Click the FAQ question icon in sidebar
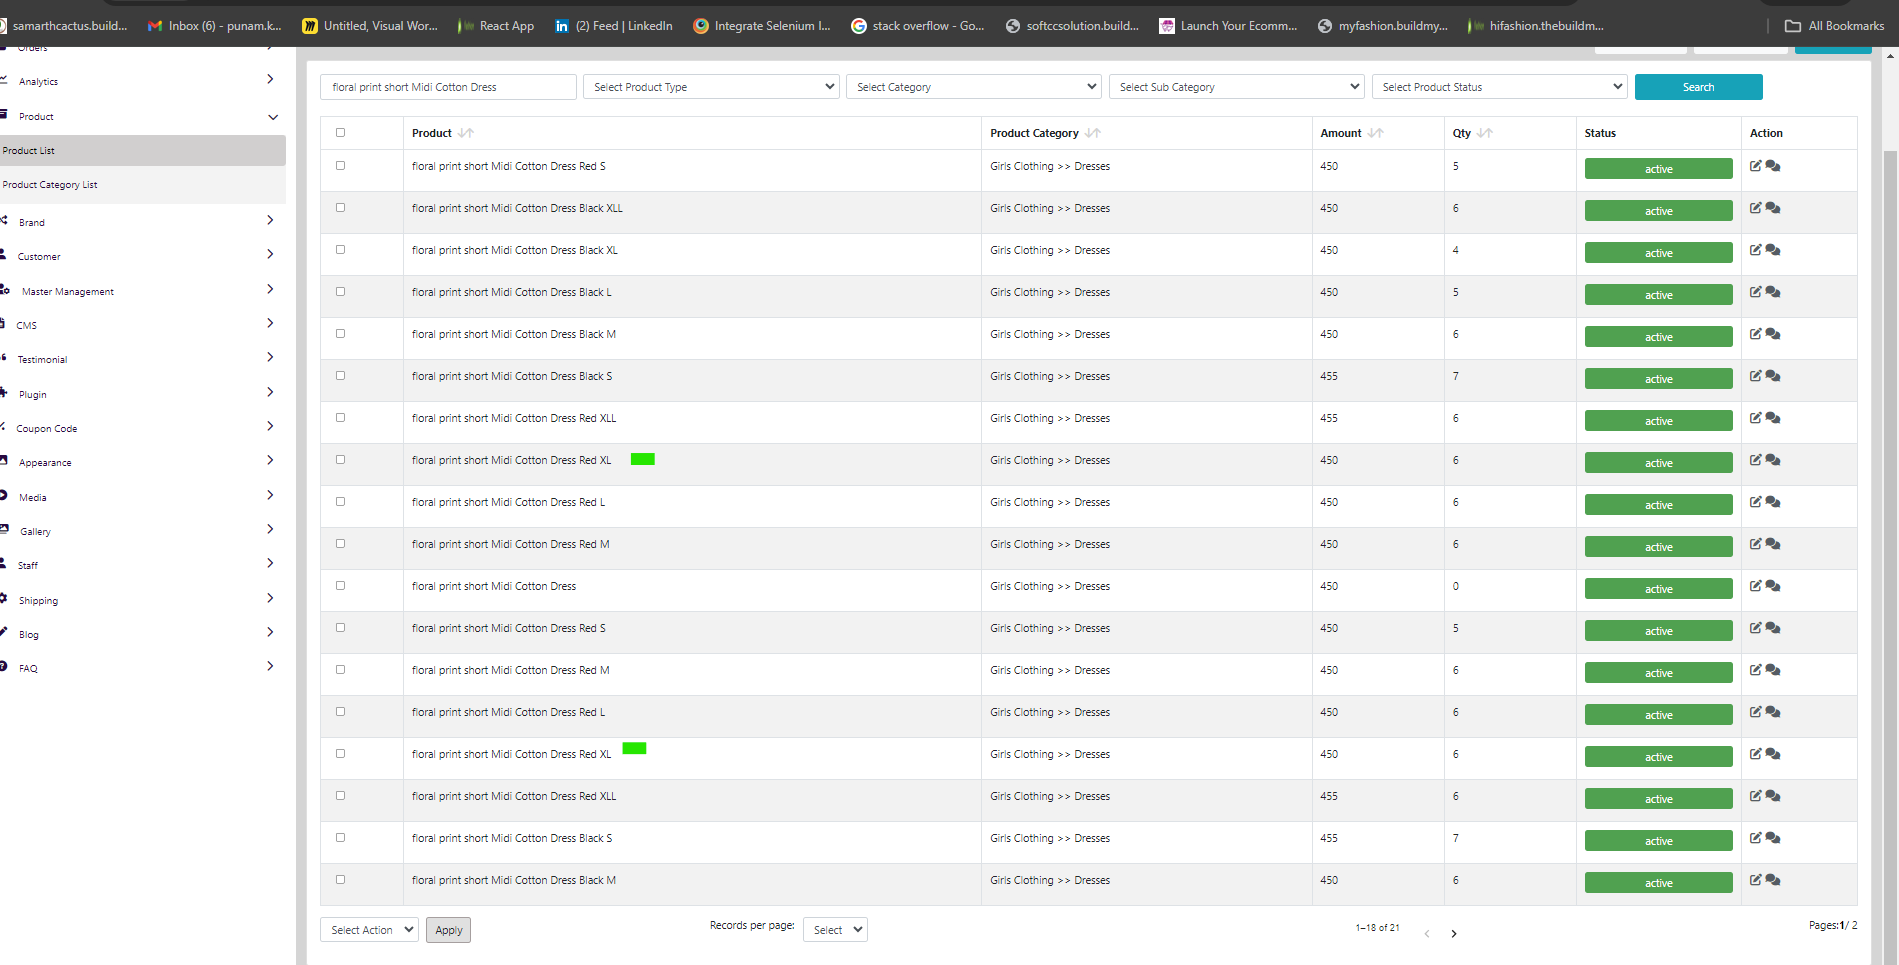This screenshot has width=1899, height=965. (x=4, y=666)
